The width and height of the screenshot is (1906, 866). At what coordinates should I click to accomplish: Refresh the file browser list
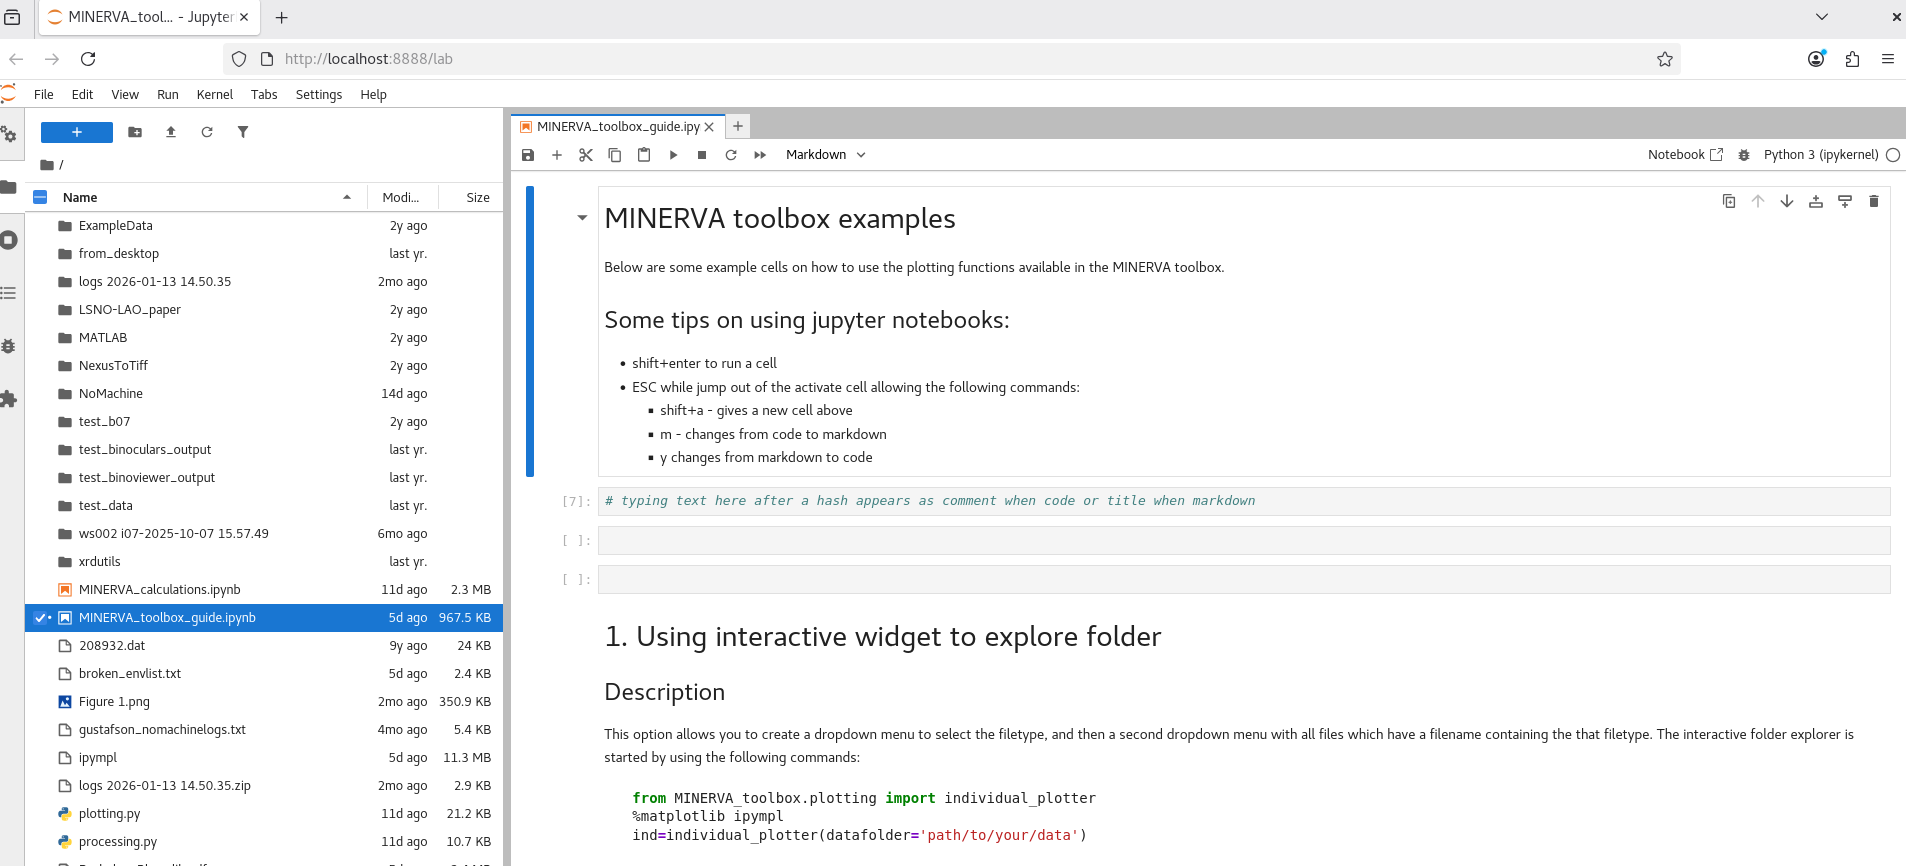pyautogui.click(x=207, y=132)
